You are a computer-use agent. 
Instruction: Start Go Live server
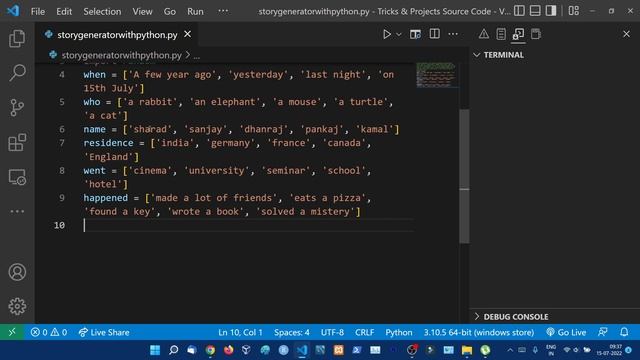566,332
